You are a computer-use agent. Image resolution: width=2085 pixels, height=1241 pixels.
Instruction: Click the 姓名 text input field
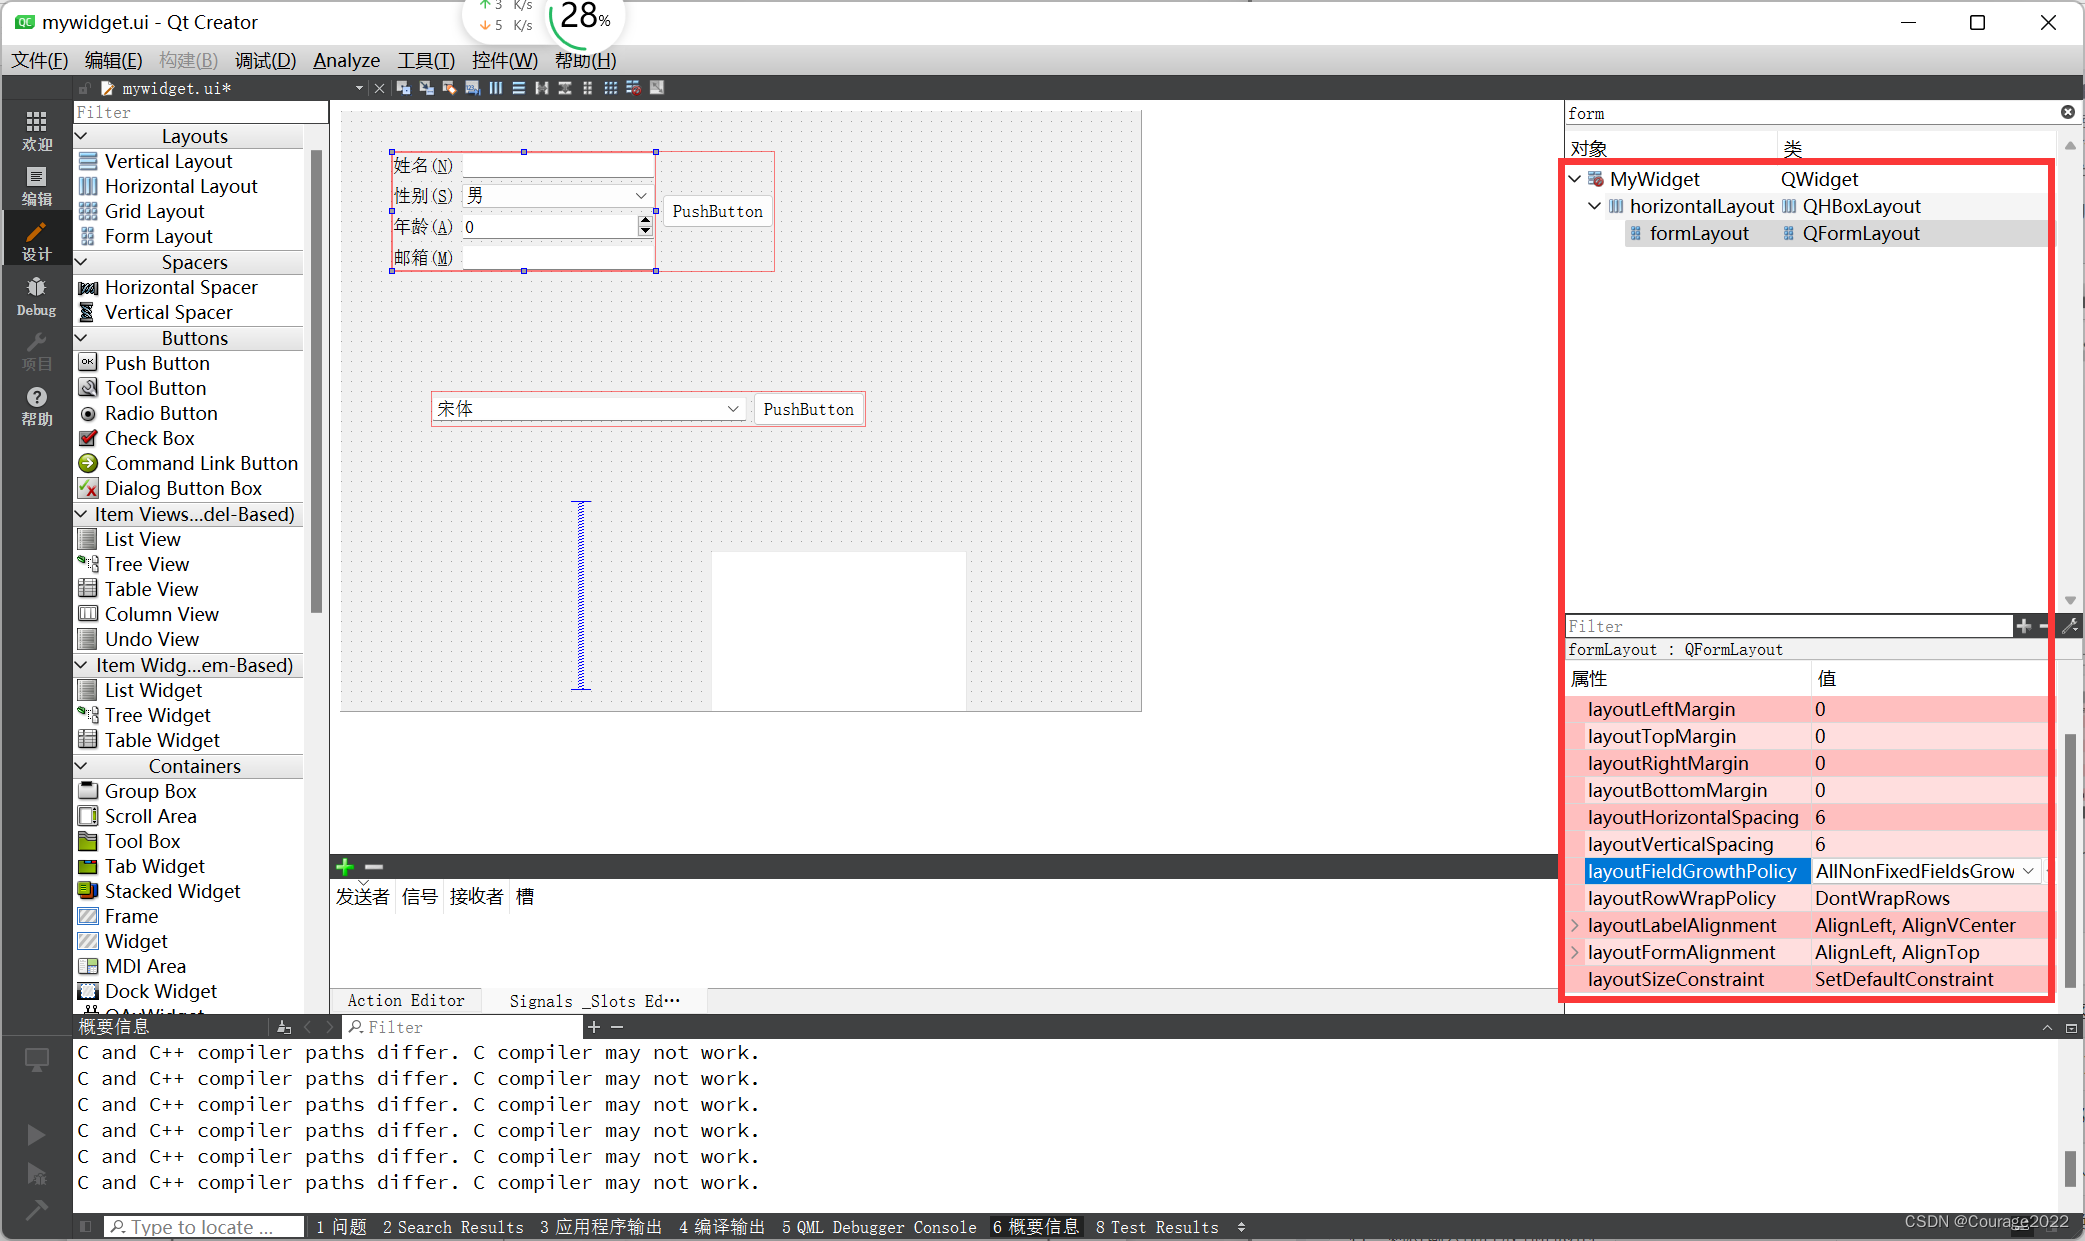click(x=557, y=165)
